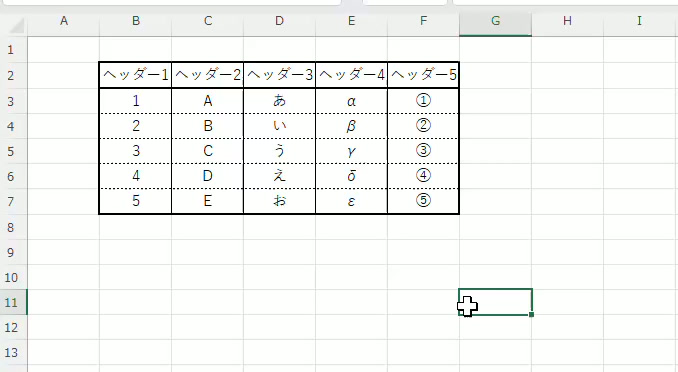Select row 11 header
This screenshot has height=372, width=678.
[13, 302]
